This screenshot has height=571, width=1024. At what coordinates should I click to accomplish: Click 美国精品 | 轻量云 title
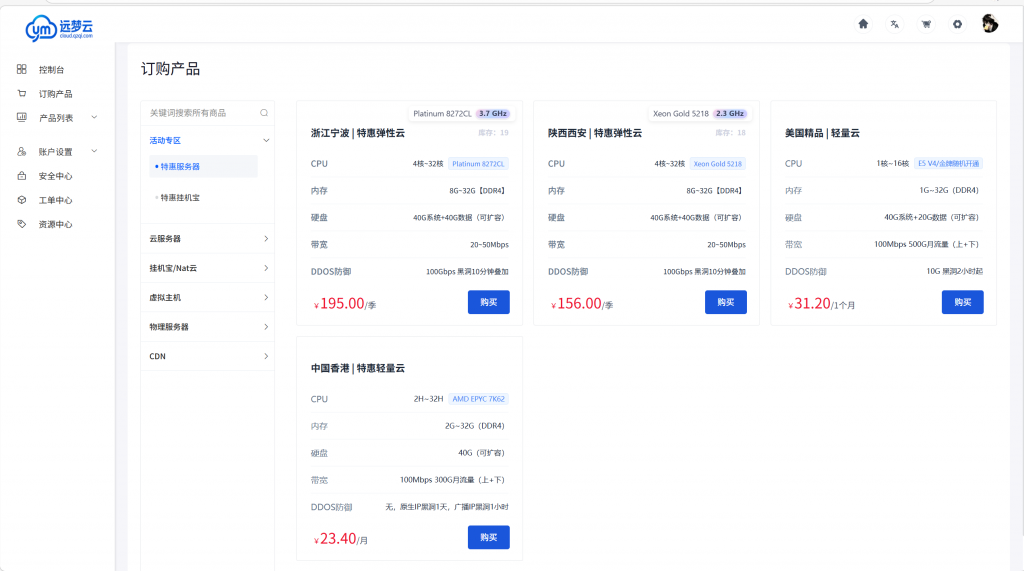822,133
